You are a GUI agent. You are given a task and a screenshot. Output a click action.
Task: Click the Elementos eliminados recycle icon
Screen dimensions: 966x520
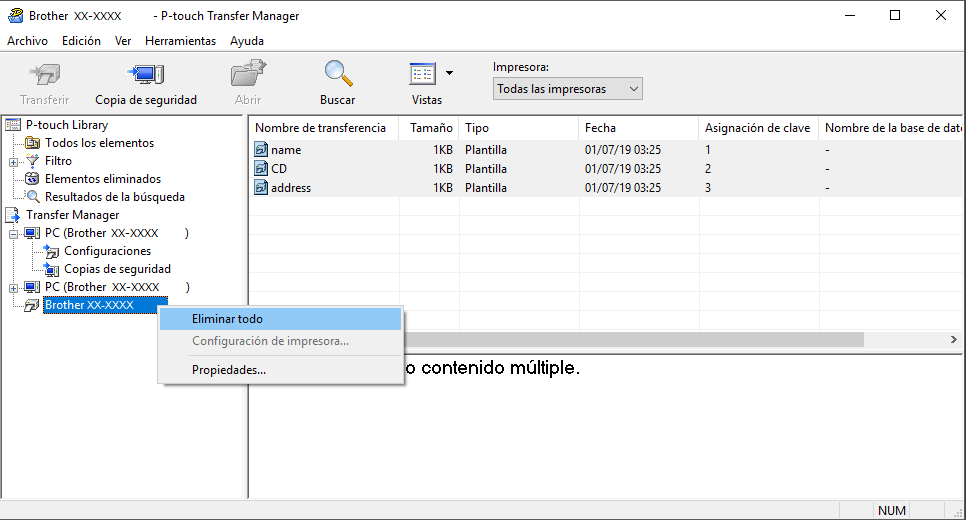32,179
